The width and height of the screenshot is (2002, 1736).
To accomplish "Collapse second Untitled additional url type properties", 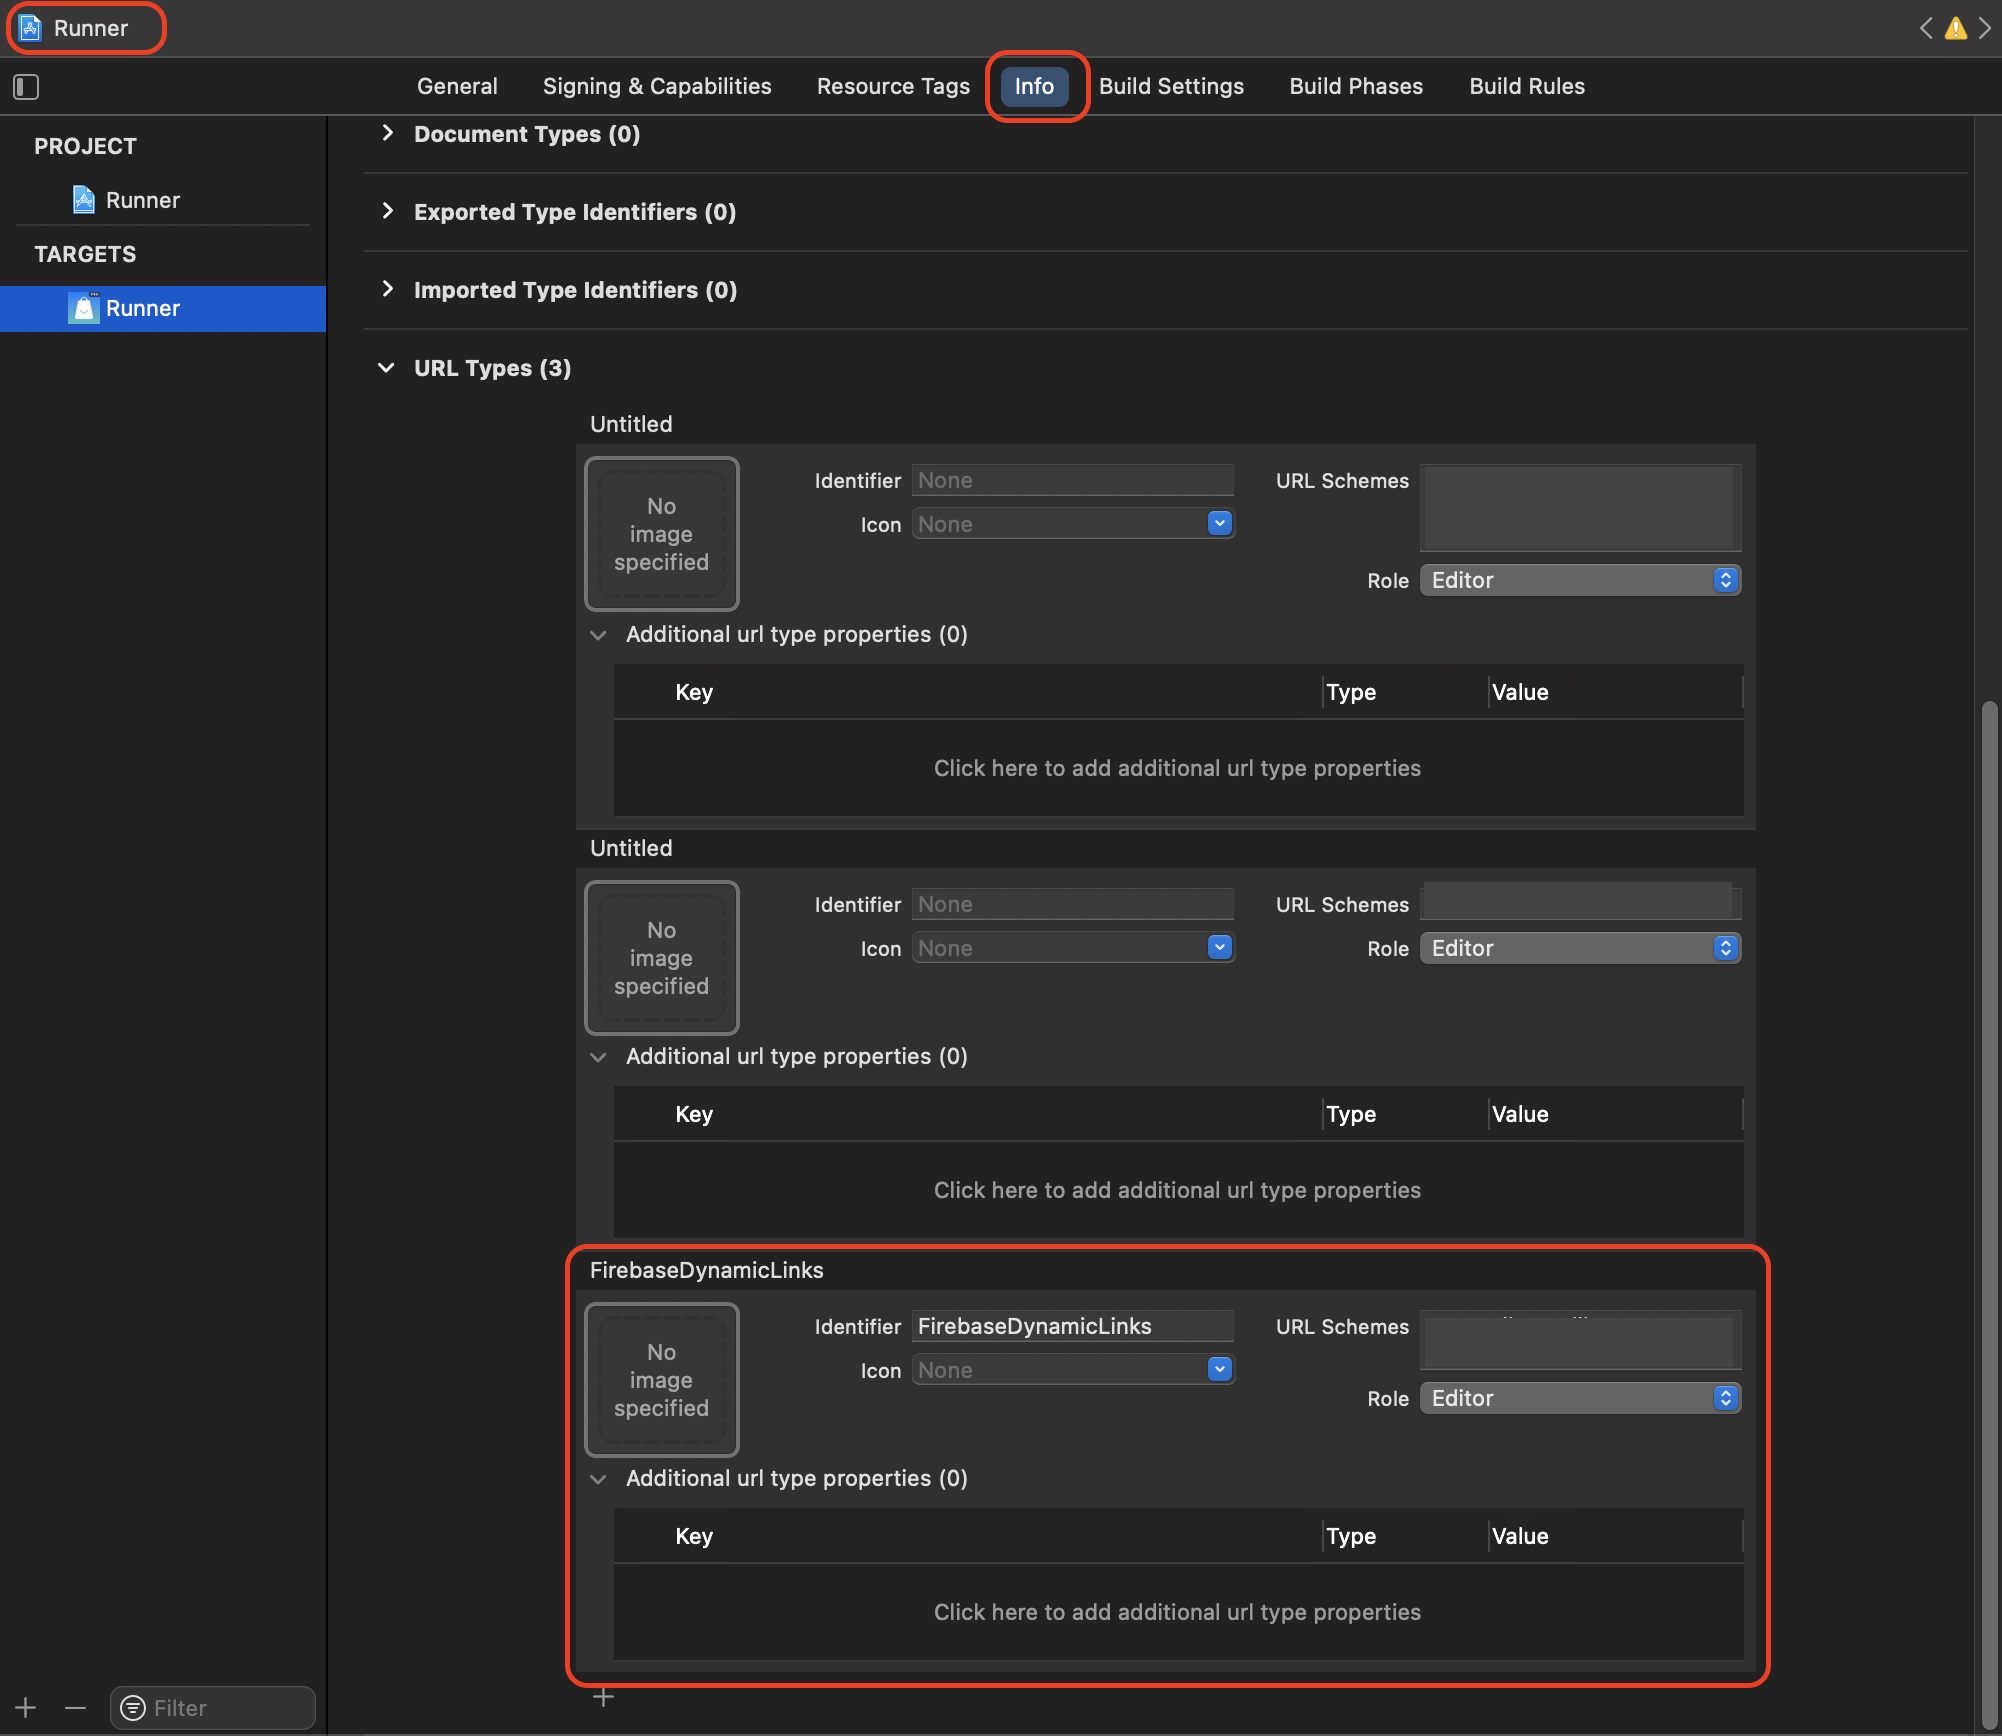I will [x=598, y=1057].
